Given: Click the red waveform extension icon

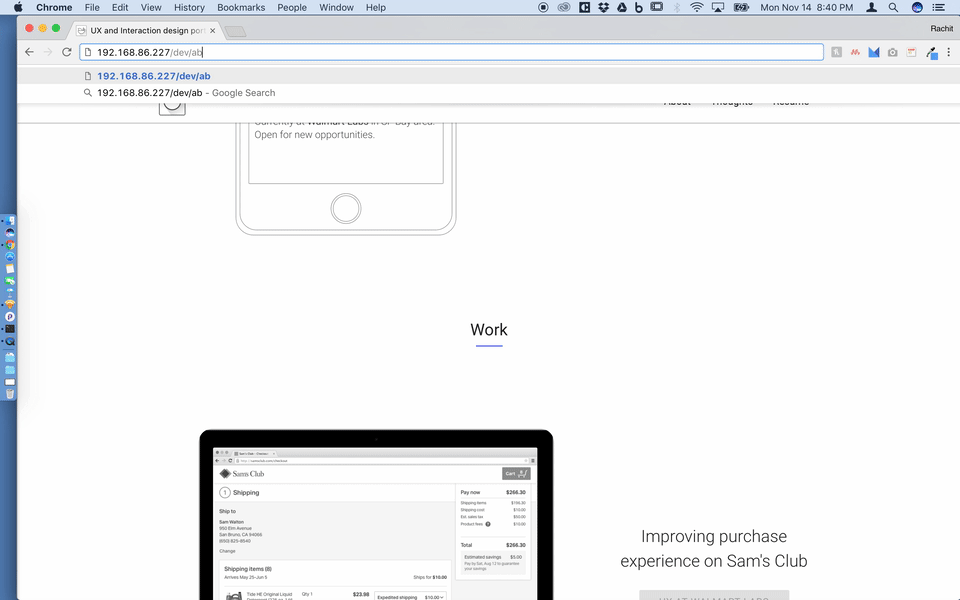Looking at the screenshot, I should coord(855,52).
